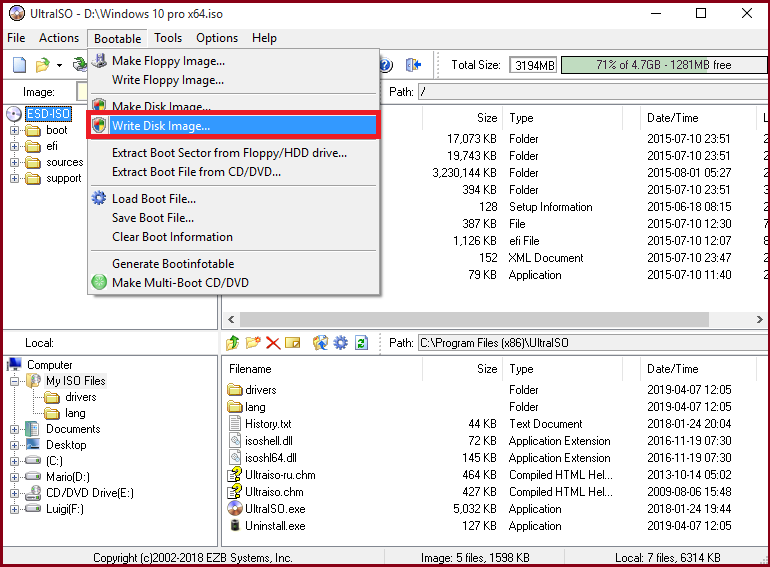The image size is (770, 567).
Task: Click the UltraISO.exe disc file icon
Action: click(x=235, y=509)
